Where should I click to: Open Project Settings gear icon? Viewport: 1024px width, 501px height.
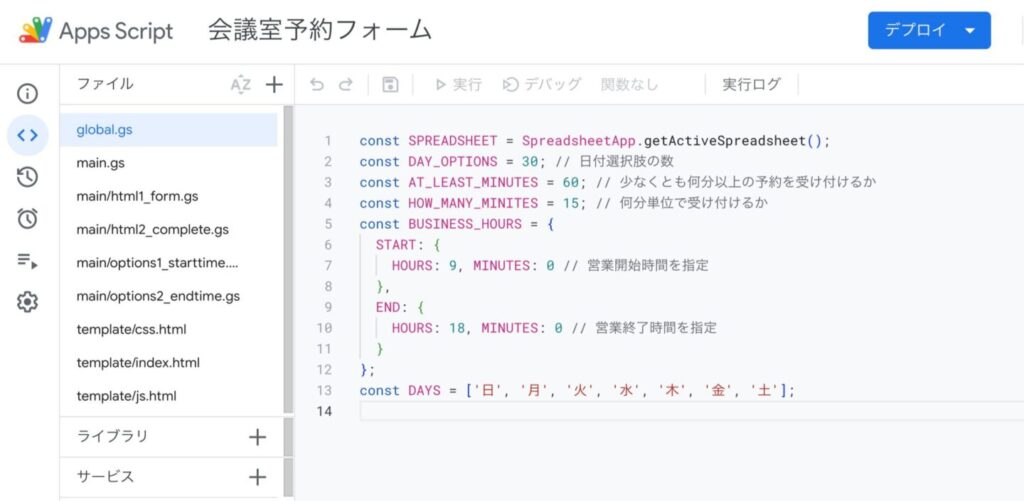pos(27,302)
